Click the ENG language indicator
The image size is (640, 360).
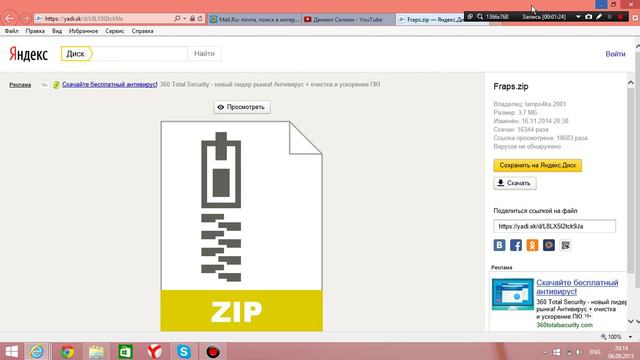tap(595, 352)
